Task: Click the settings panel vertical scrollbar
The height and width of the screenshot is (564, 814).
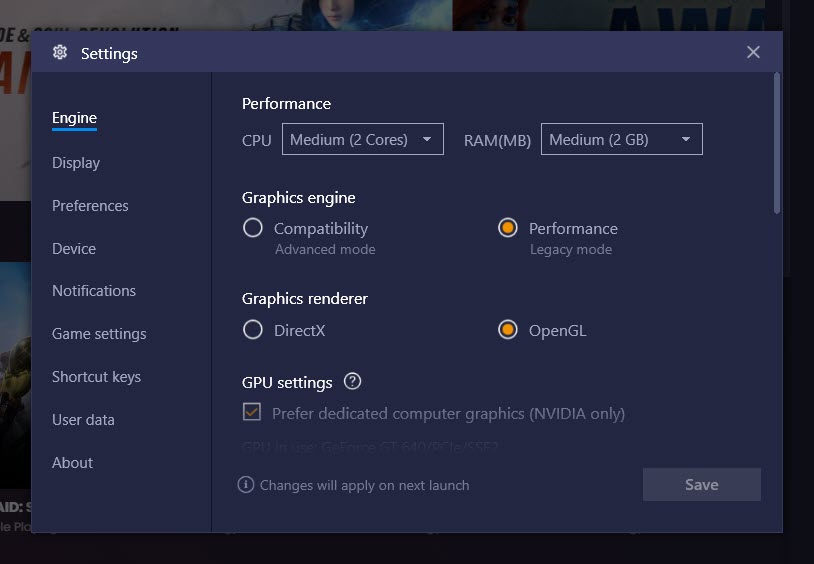Action: (x=777, y=143)
